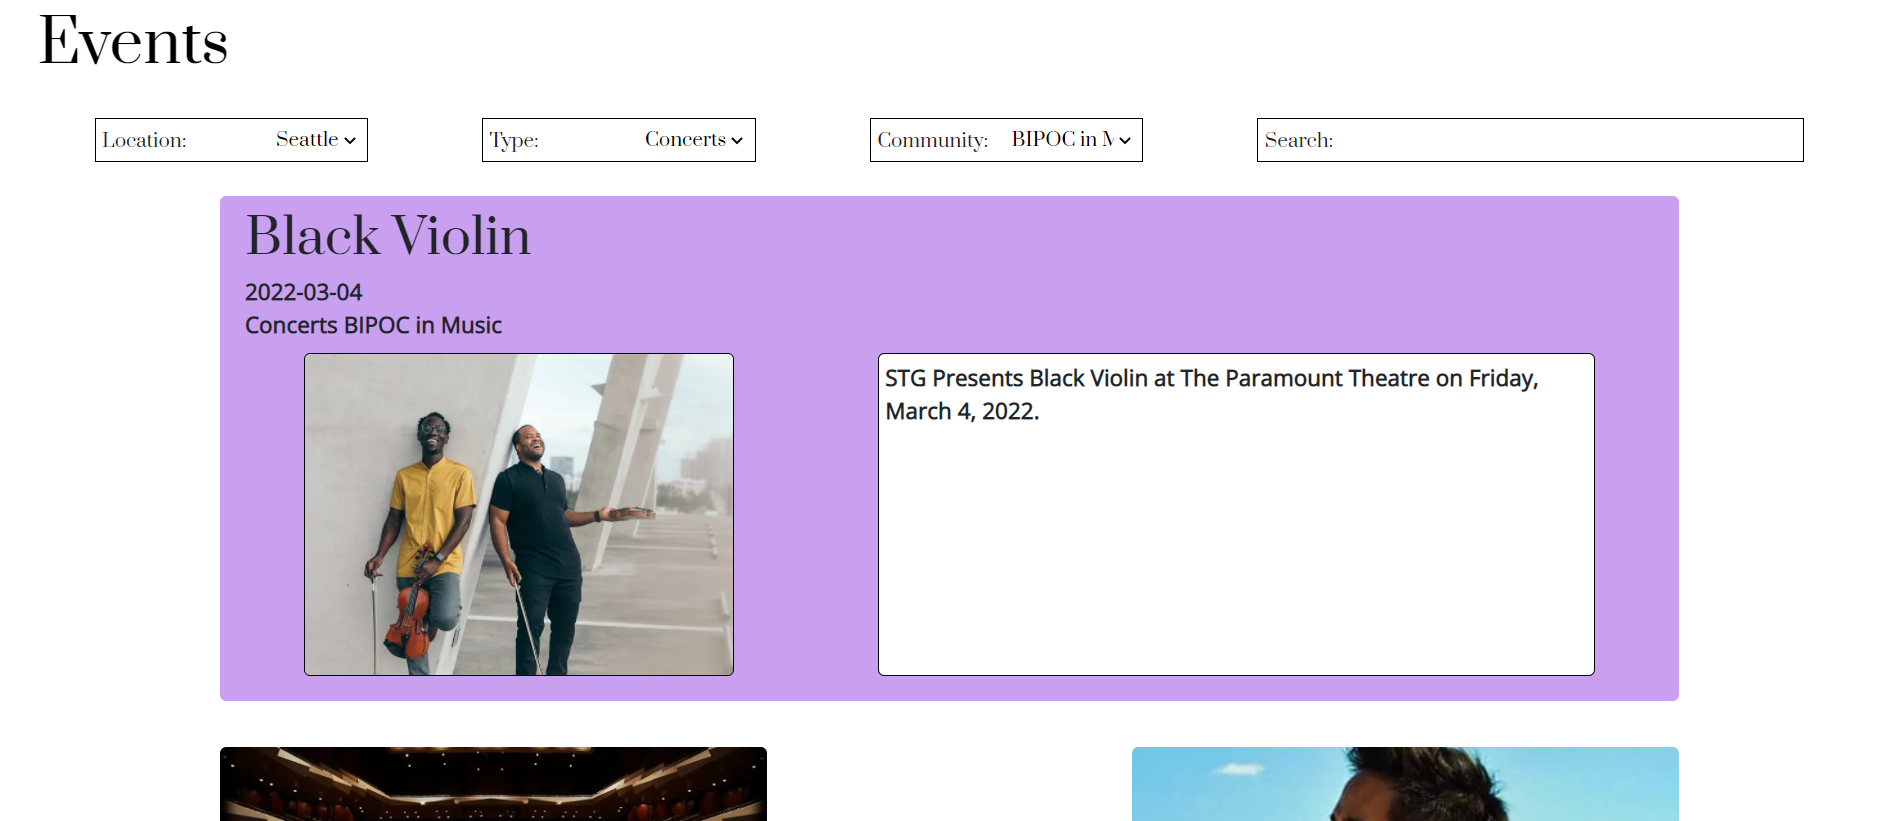Click the 2022-03-04 event date
The width and height of the screenshot is (1896, 821).
[304, 292]
